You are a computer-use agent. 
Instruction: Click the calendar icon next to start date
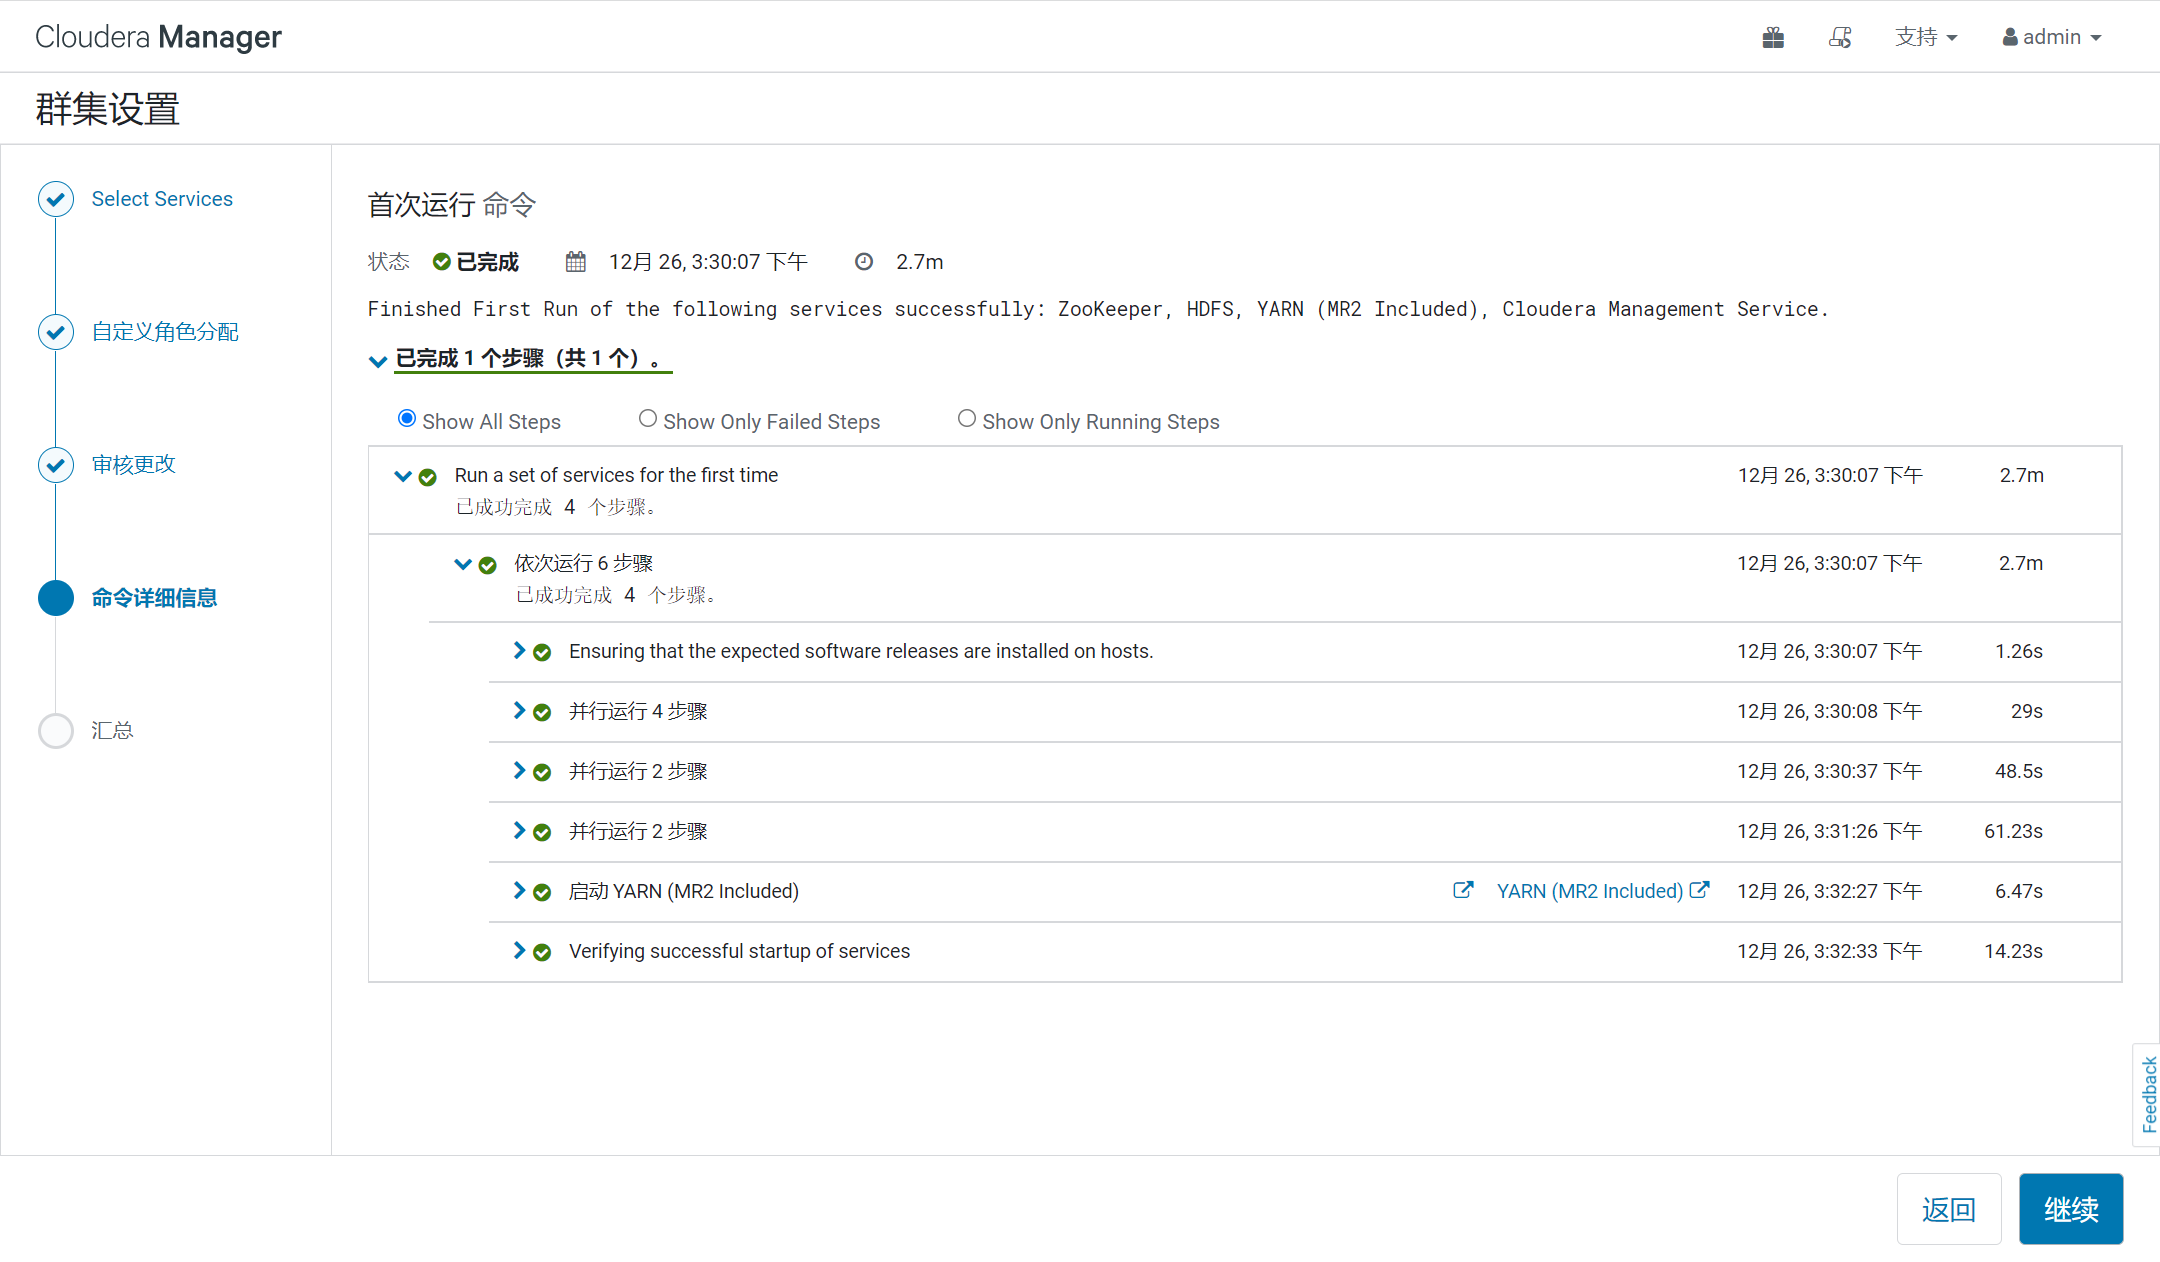[x=576, y=262]
